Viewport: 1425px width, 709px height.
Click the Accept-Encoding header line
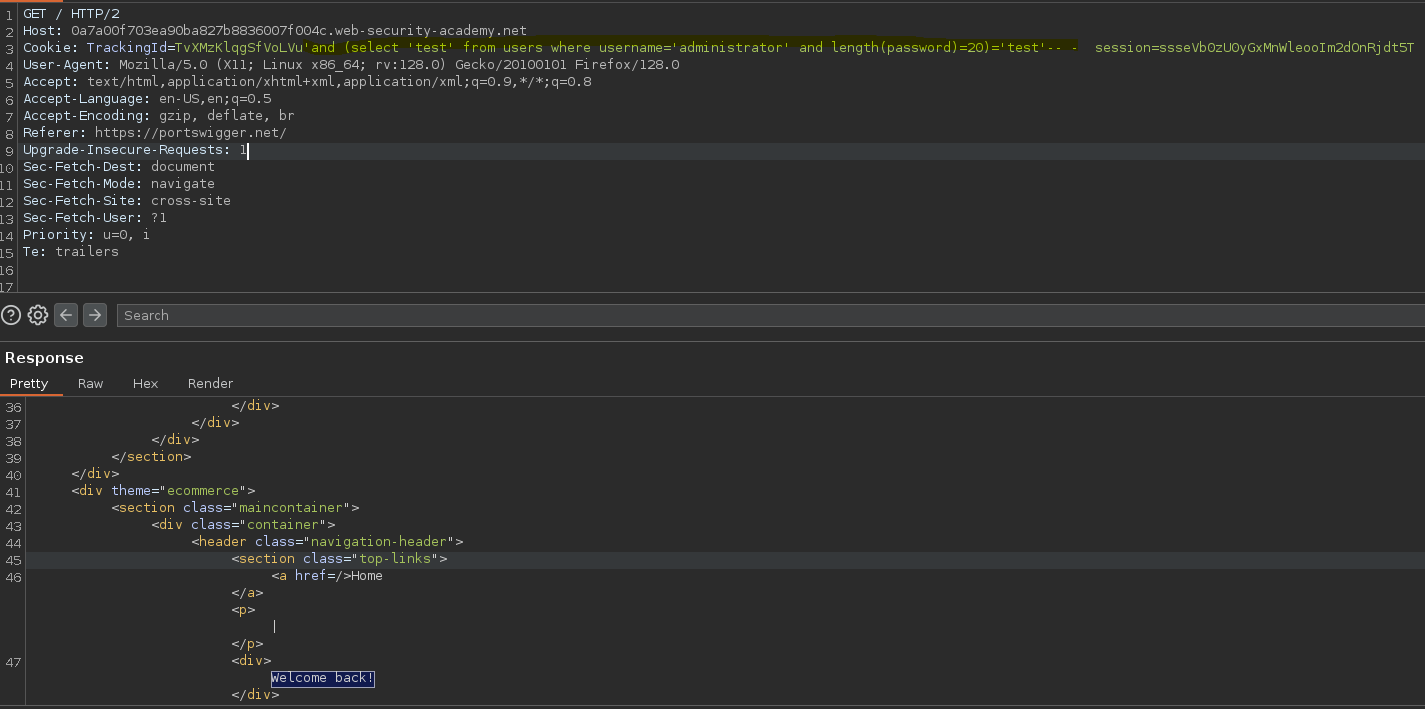159,116
